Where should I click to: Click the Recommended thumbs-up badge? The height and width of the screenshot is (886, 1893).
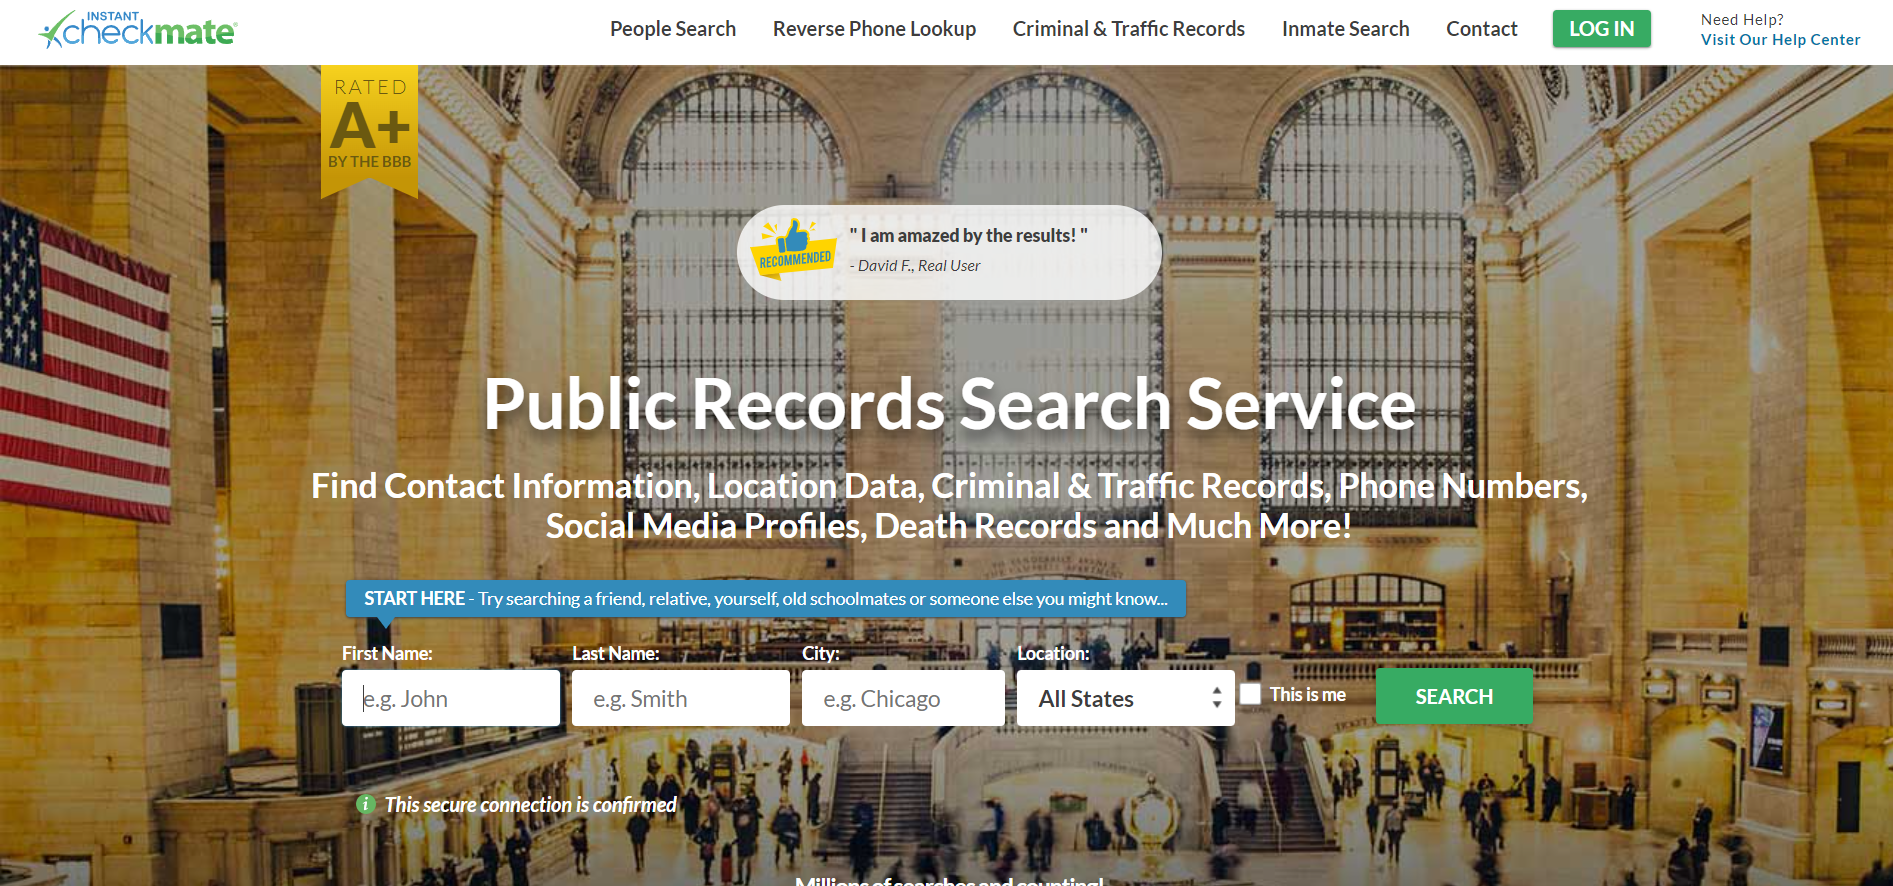pos(795,250)
